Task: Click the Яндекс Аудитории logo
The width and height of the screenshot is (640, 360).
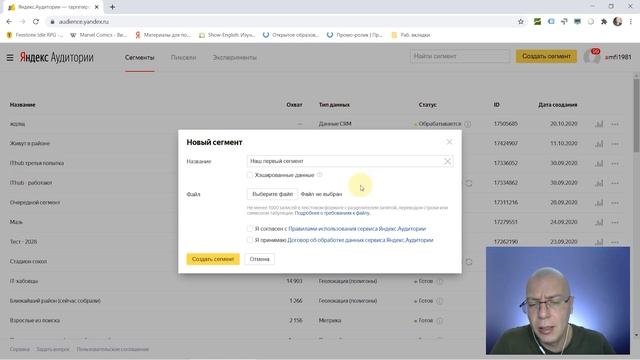Action: point(56,58)
